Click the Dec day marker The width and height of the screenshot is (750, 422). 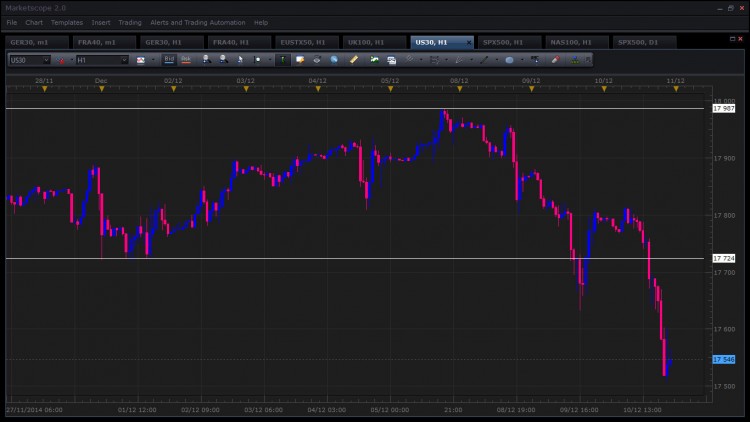click(x=101, y=89)
